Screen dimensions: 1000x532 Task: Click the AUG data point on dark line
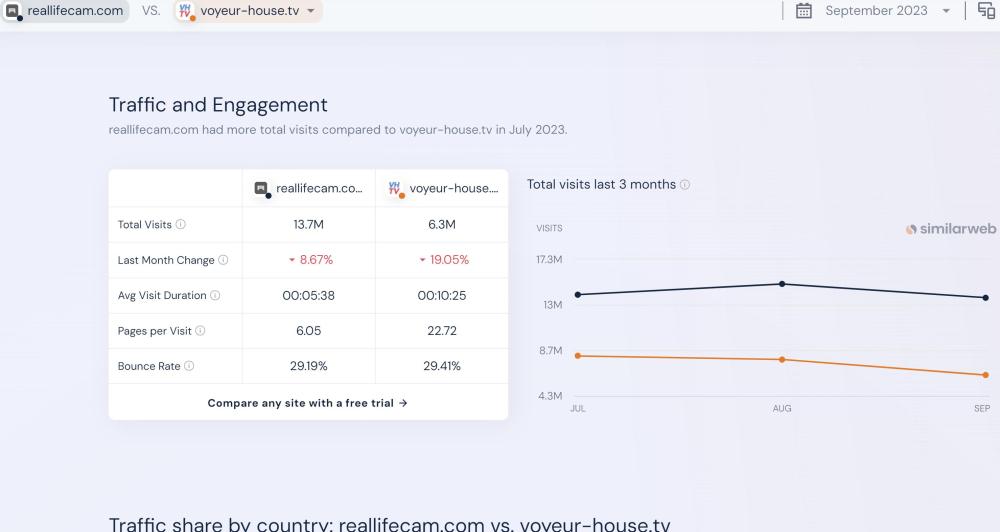(x=782, y=284)
